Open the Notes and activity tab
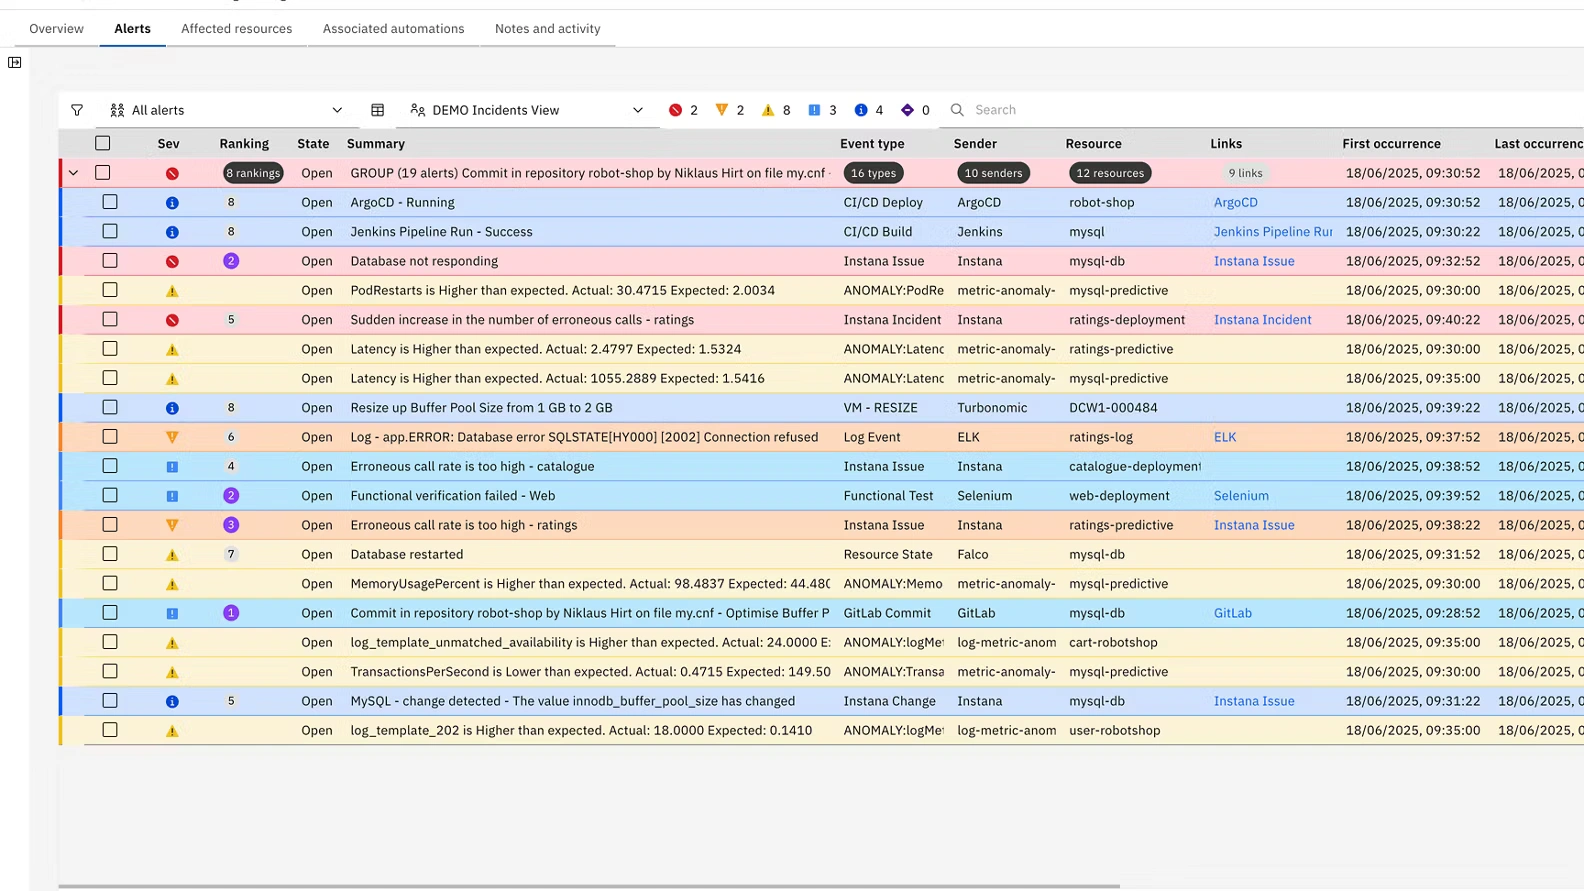 (547, 29)
